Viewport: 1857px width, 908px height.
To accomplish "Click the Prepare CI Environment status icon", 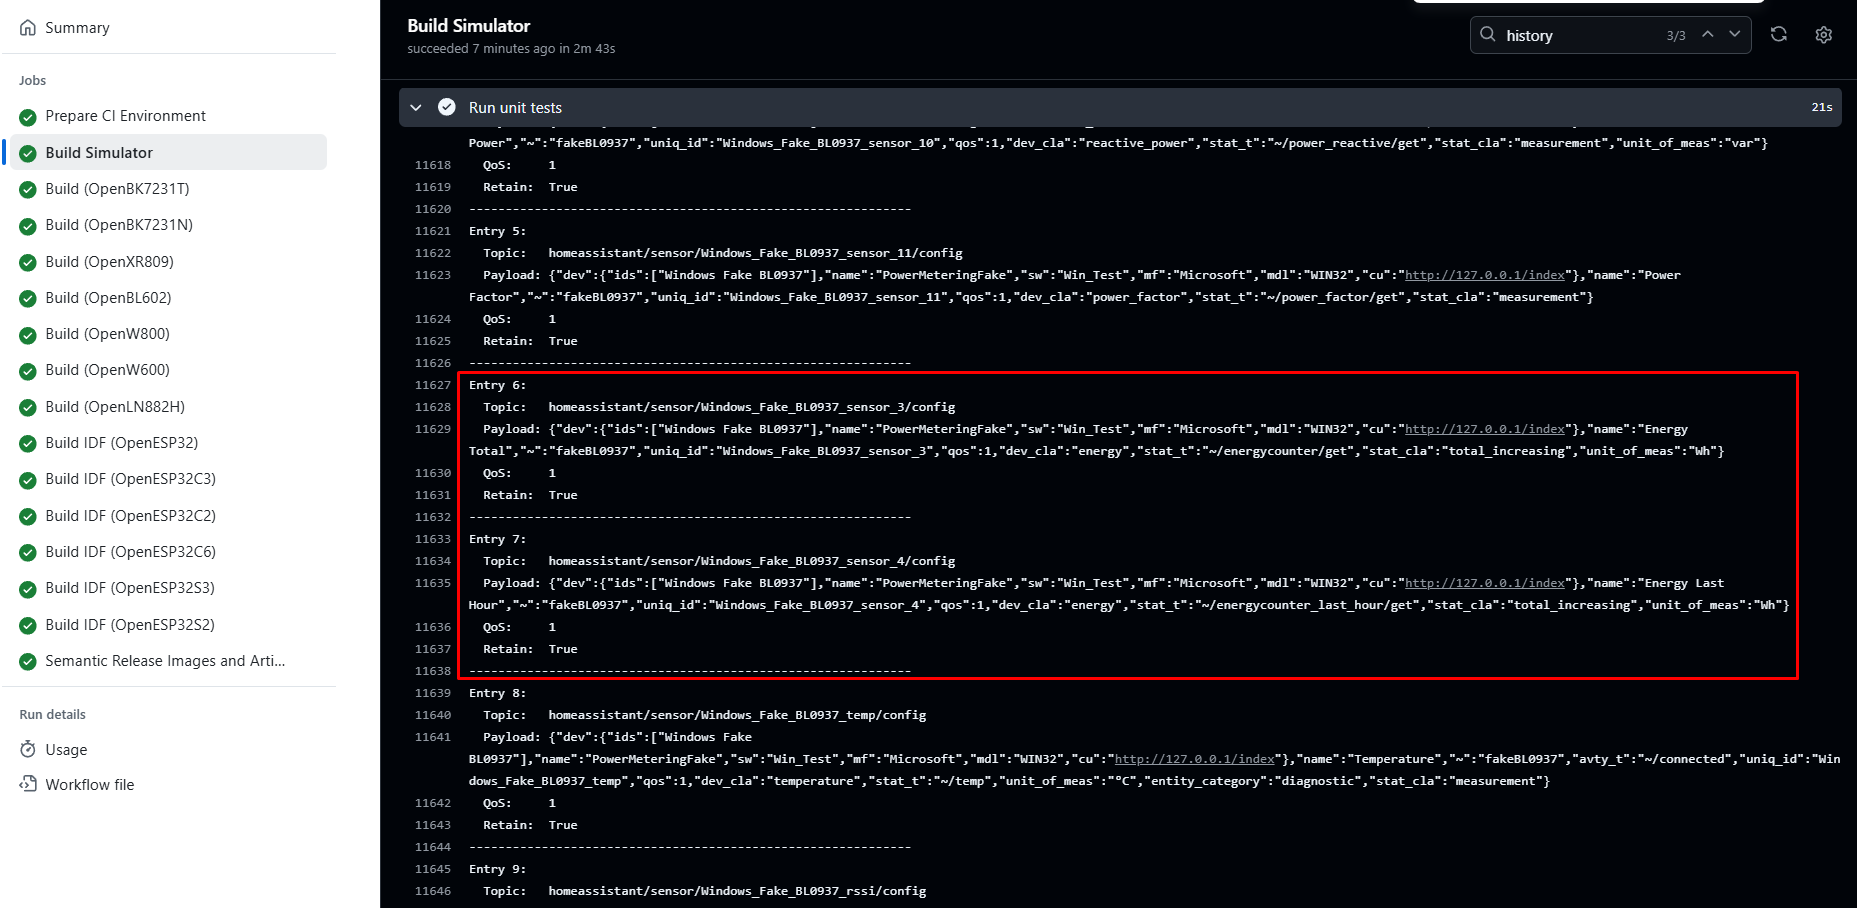I will pyautogui.click(x=28, y=117).
